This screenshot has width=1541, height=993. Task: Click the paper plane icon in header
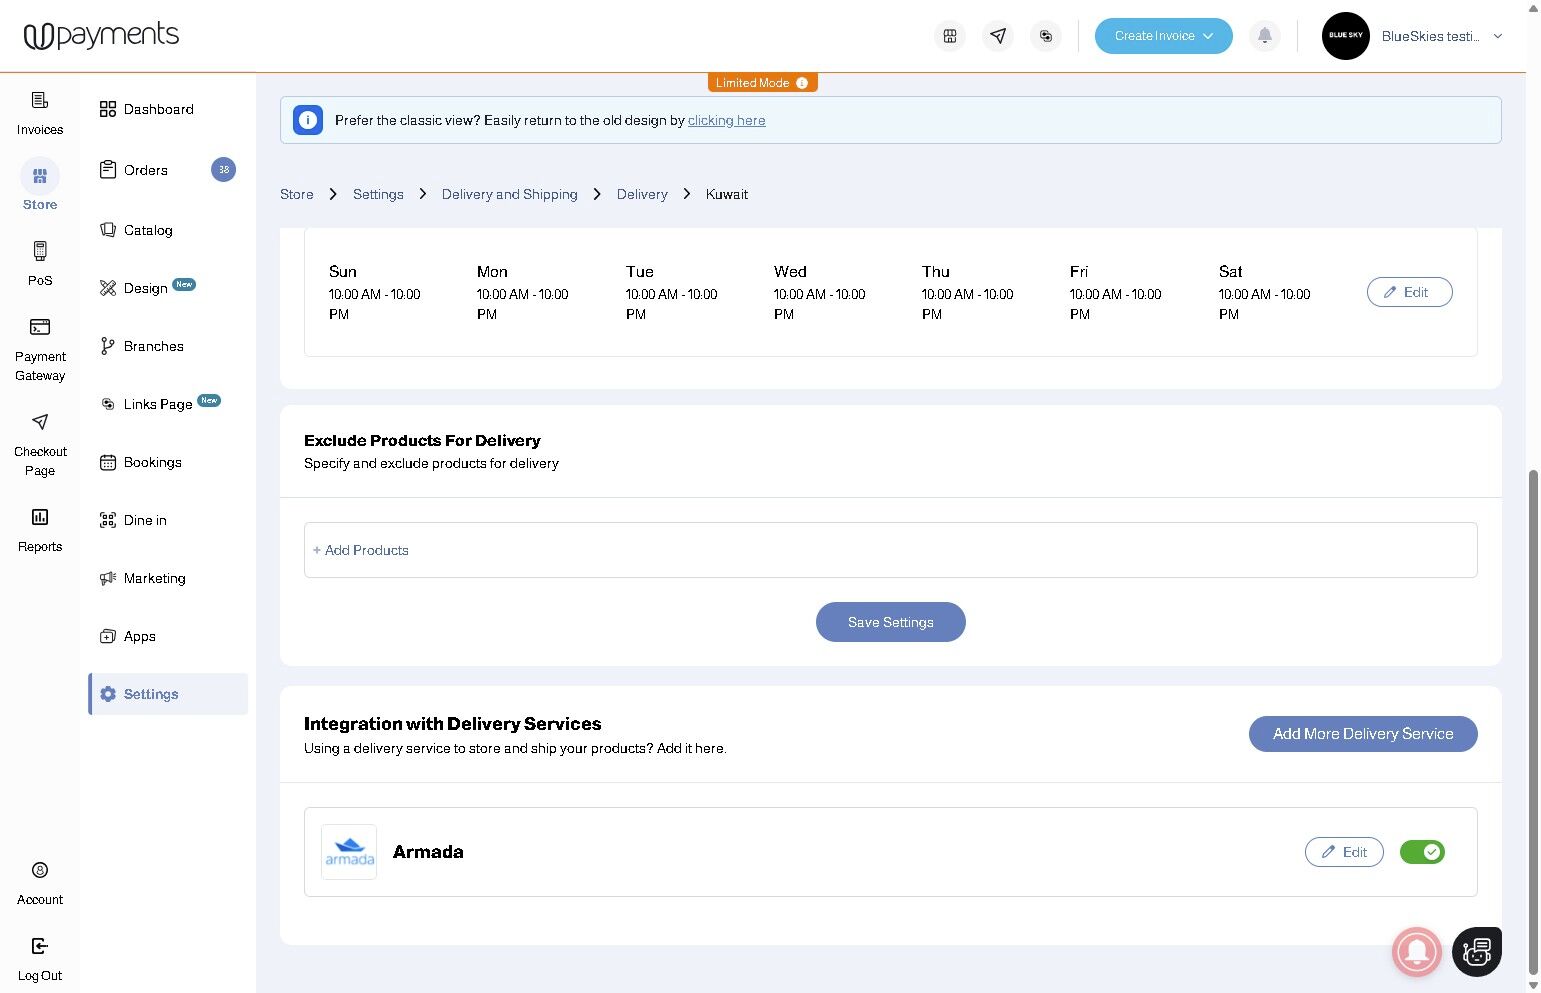click(997, 36)
